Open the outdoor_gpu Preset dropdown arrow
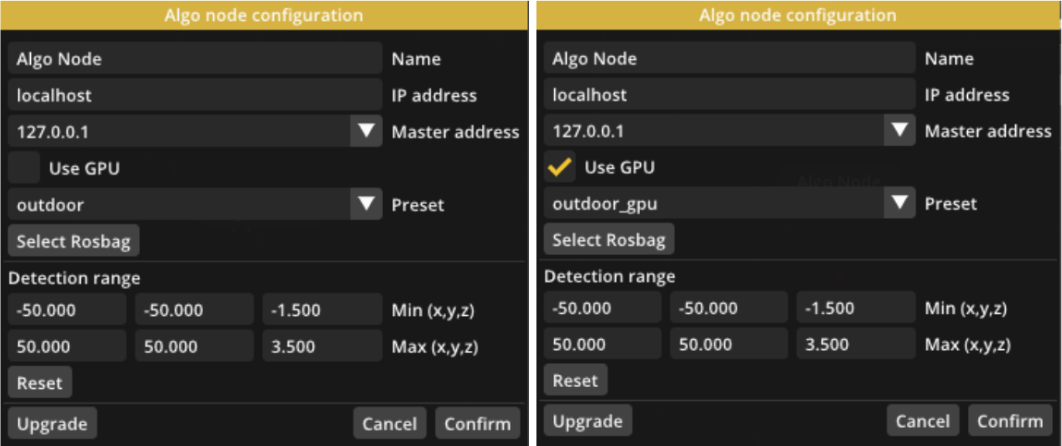This screenshot has width=1062, height=446. coord(900,203)
